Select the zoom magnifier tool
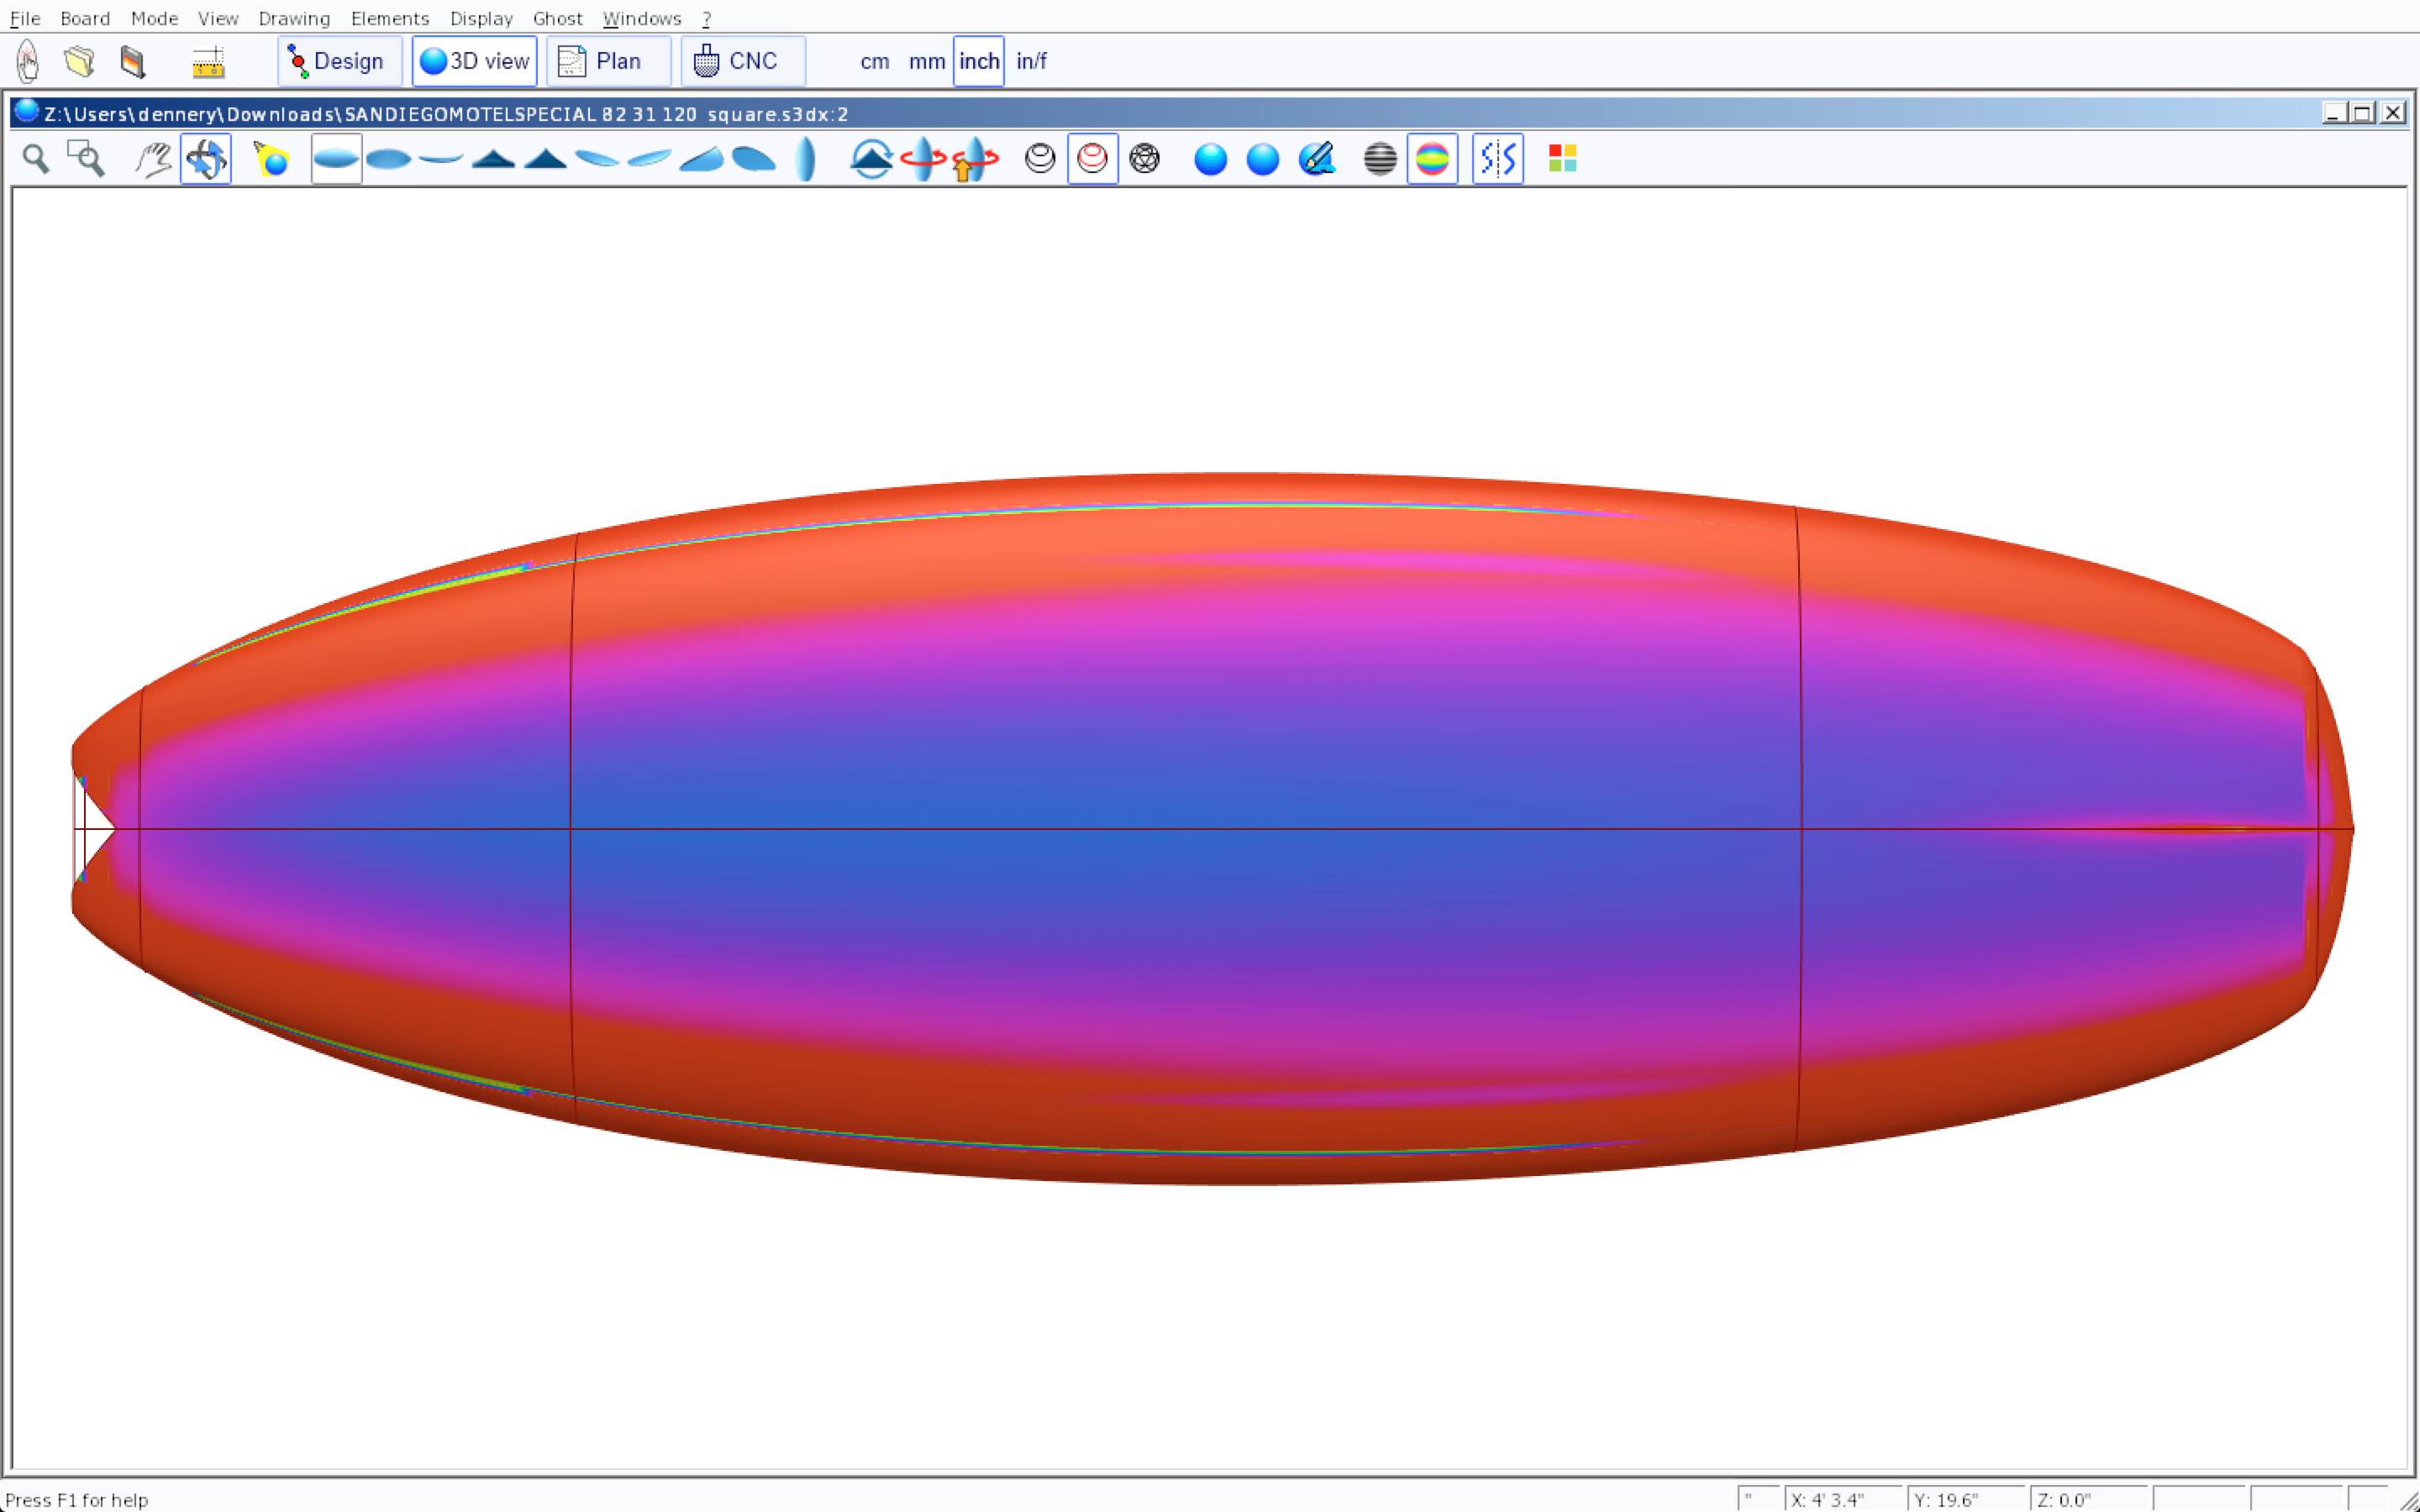Screen dimensions: 2420x1512 [36, 159]
